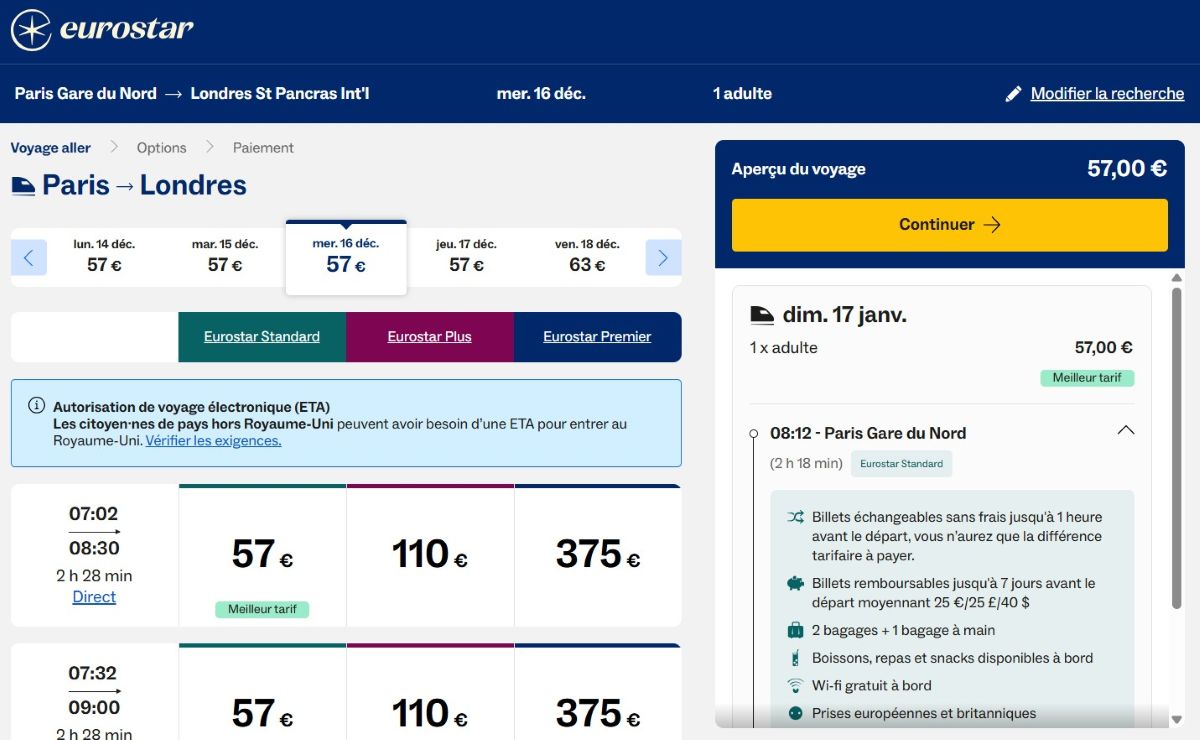Open Vérifier les exigences link
The width and height of the screenshot is (1200, 740).
coord(214,441)
